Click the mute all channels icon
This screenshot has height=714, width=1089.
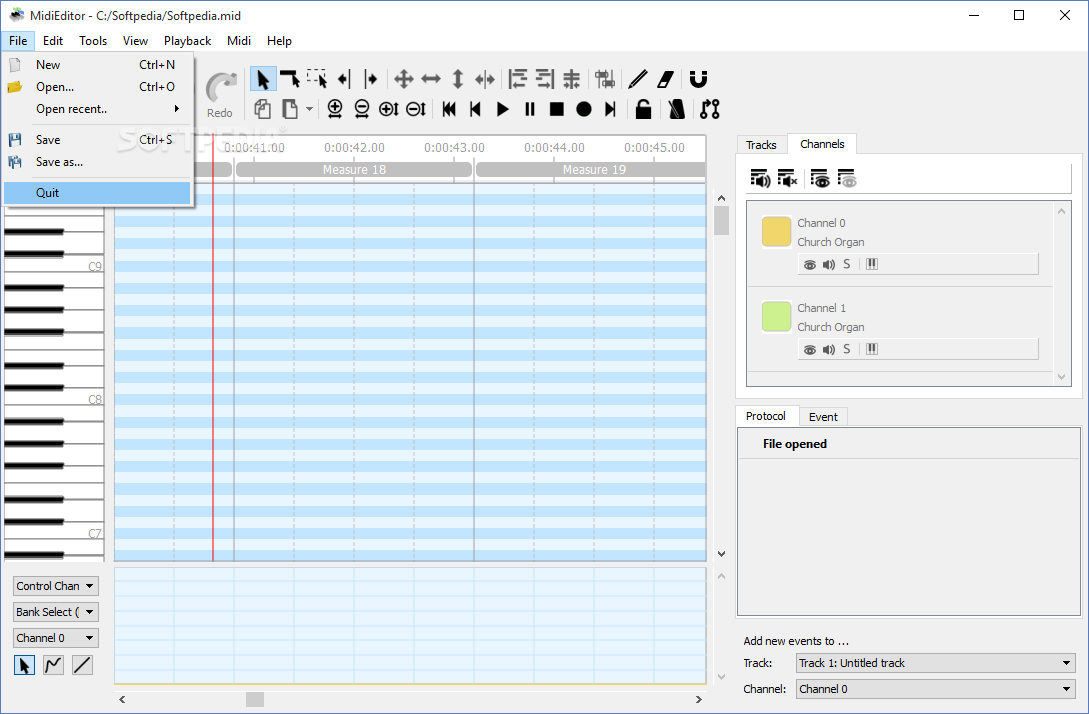[x=787, y=178]
